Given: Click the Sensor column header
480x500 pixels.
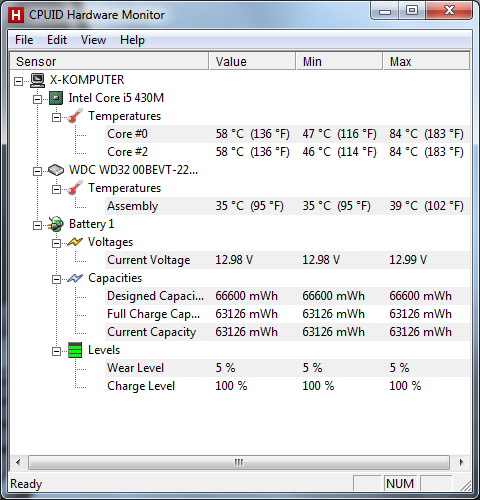Looking at the screenshot, I should (x=109, y=61).
